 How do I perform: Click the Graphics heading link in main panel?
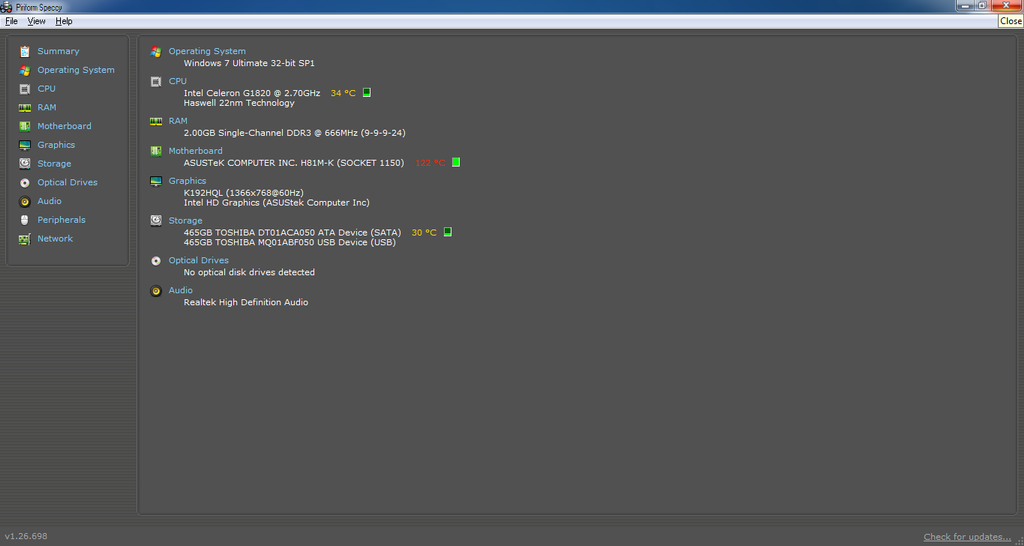click(x=187, y=181)
